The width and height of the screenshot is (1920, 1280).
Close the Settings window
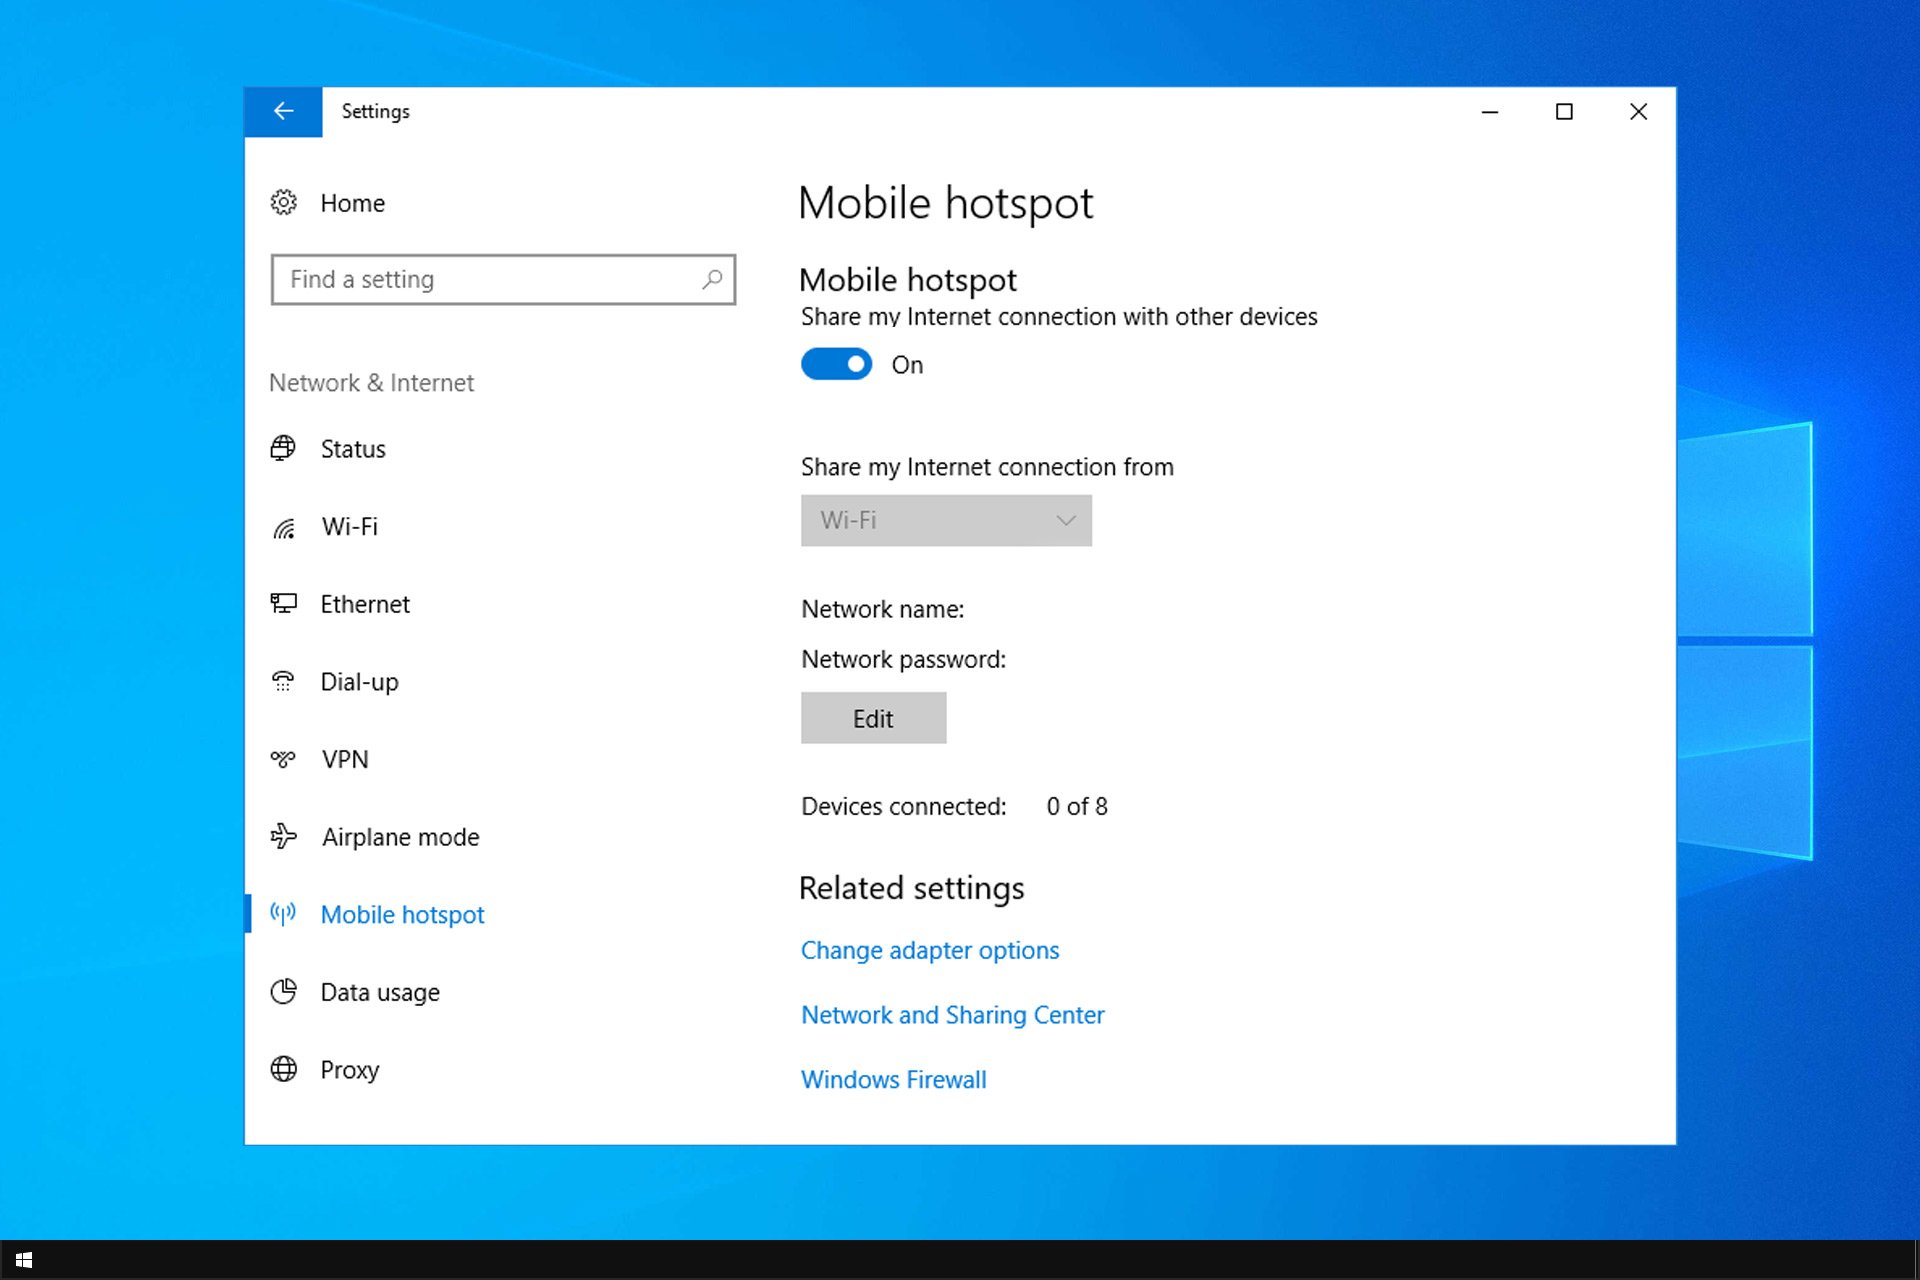tap(1638, 112)
